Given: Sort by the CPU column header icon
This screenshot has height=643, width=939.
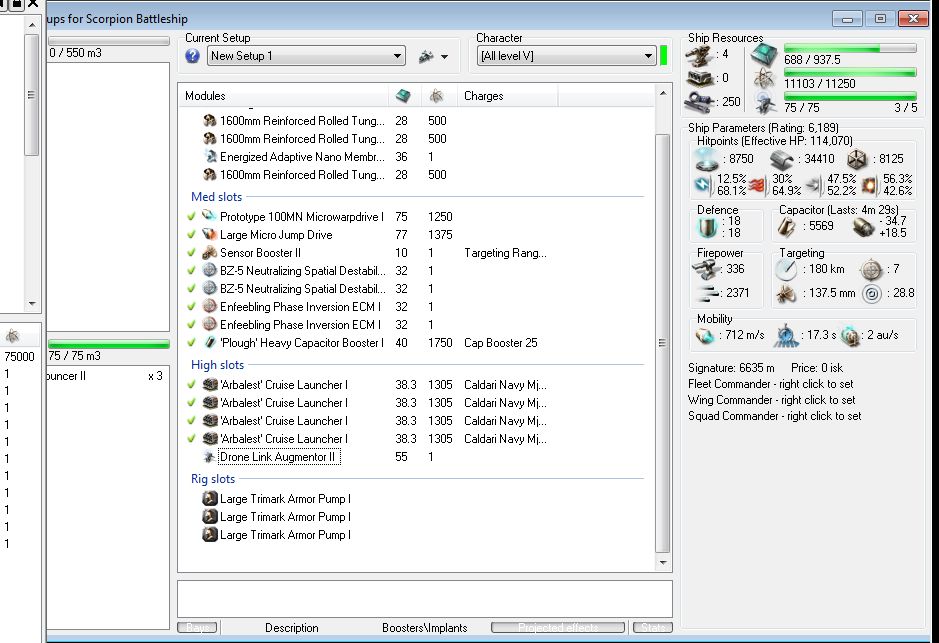Looking at the screenshot, I should [403, 96].
